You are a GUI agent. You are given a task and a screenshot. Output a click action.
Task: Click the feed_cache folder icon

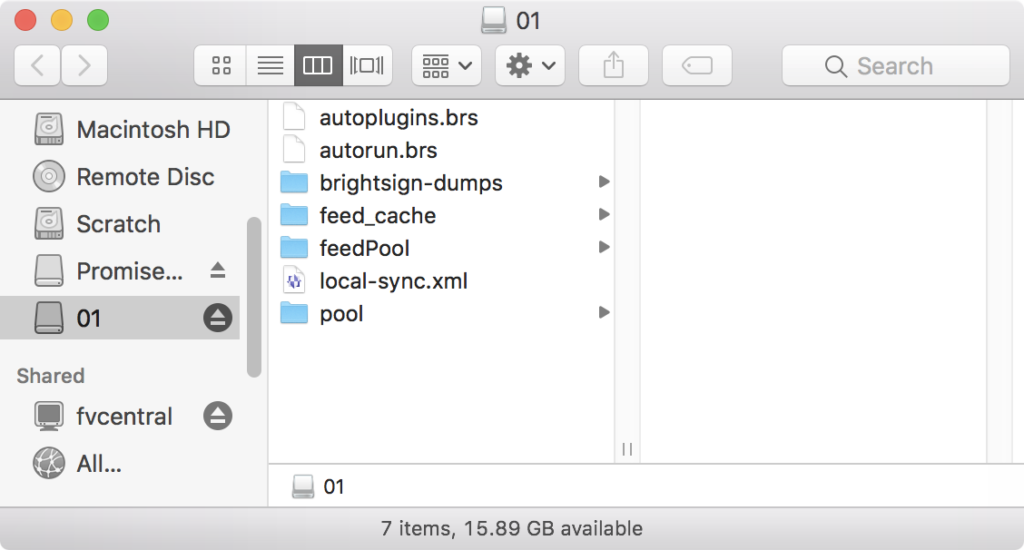[294, 215]
